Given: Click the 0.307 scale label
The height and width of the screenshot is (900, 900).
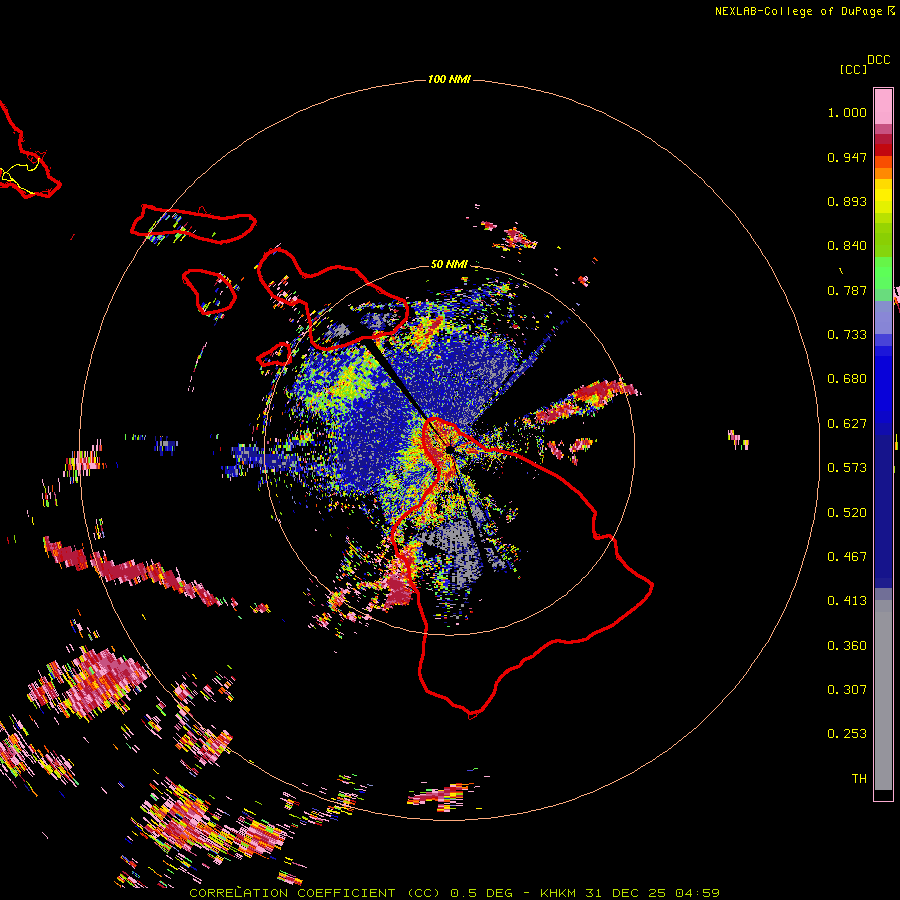Looking at the screenshot, I should click(x=847, y=690).
